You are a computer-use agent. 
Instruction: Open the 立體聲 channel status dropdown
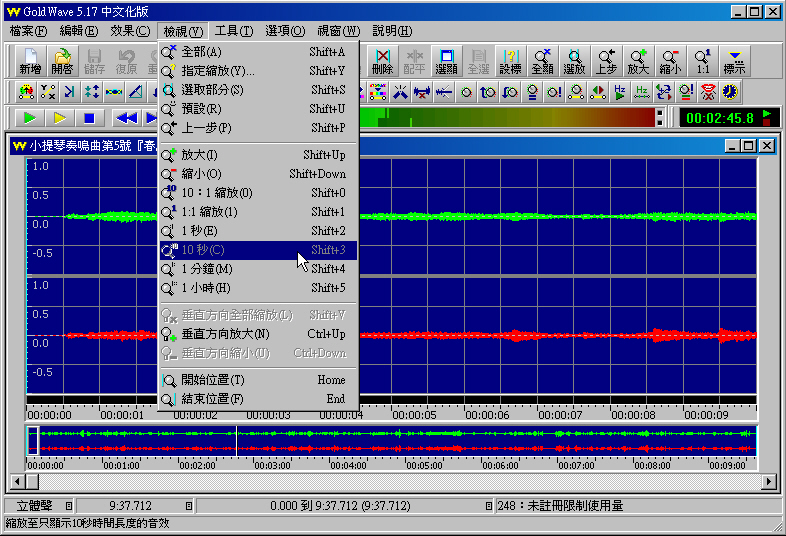tap(69, 506)
